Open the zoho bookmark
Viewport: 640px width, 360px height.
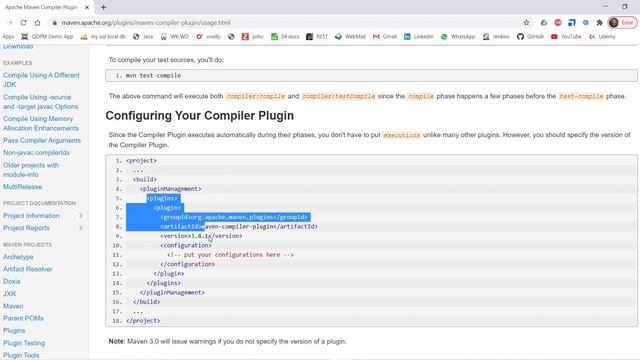click(x=253, y=36)
